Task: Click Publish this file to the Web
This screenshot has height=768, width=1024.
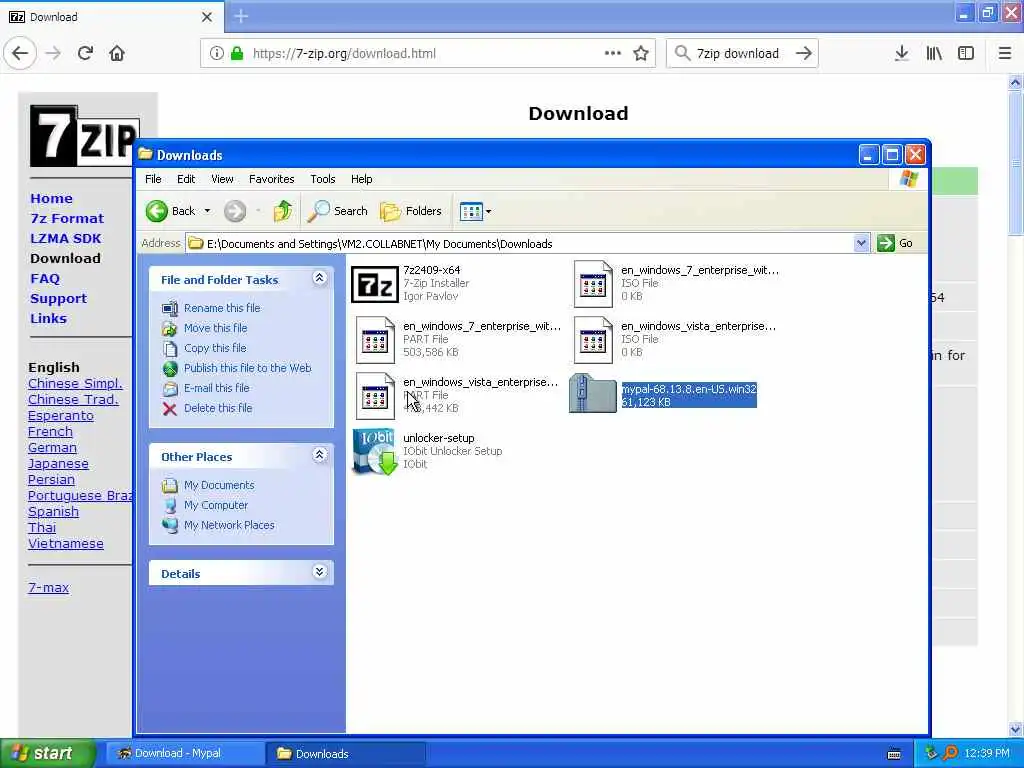Action: pyautogui.click(x=248, y=368)
